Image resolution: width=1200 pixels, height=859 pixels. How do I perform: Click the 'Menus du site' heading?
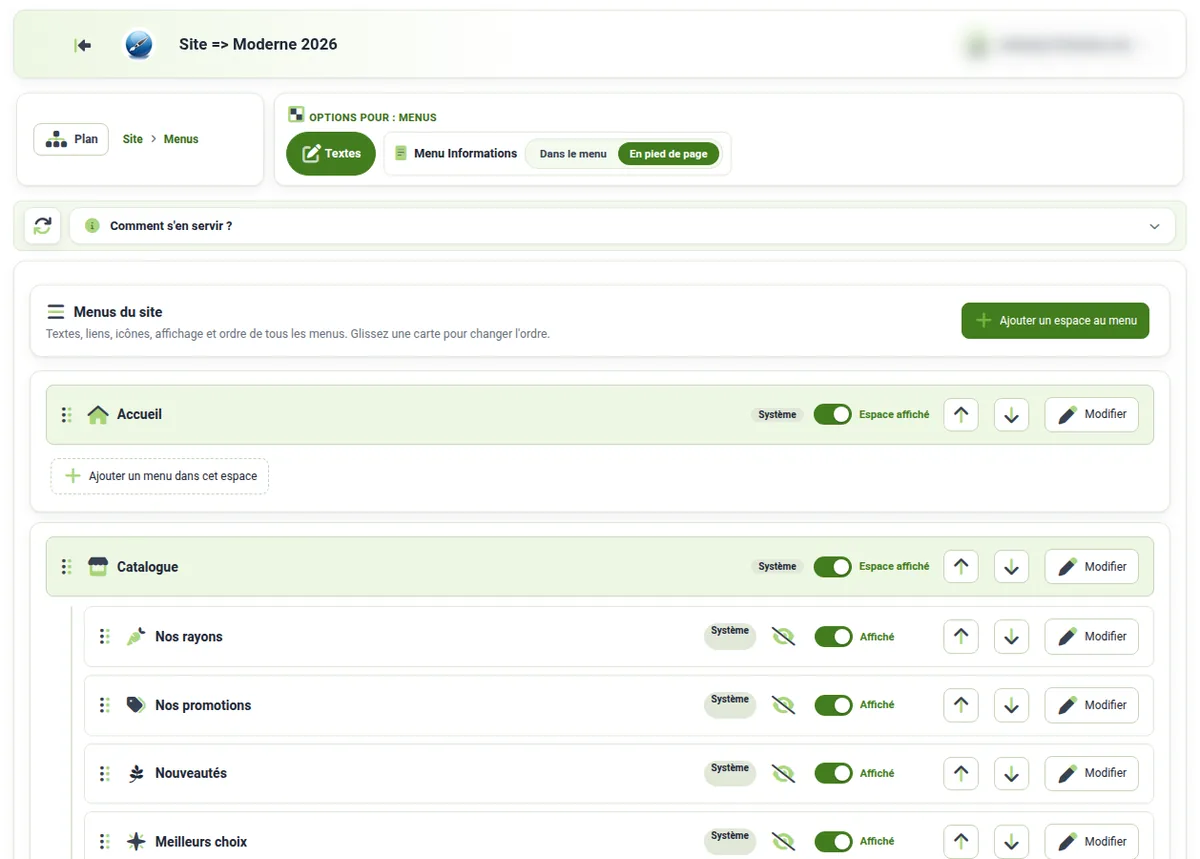click(118, 312)
